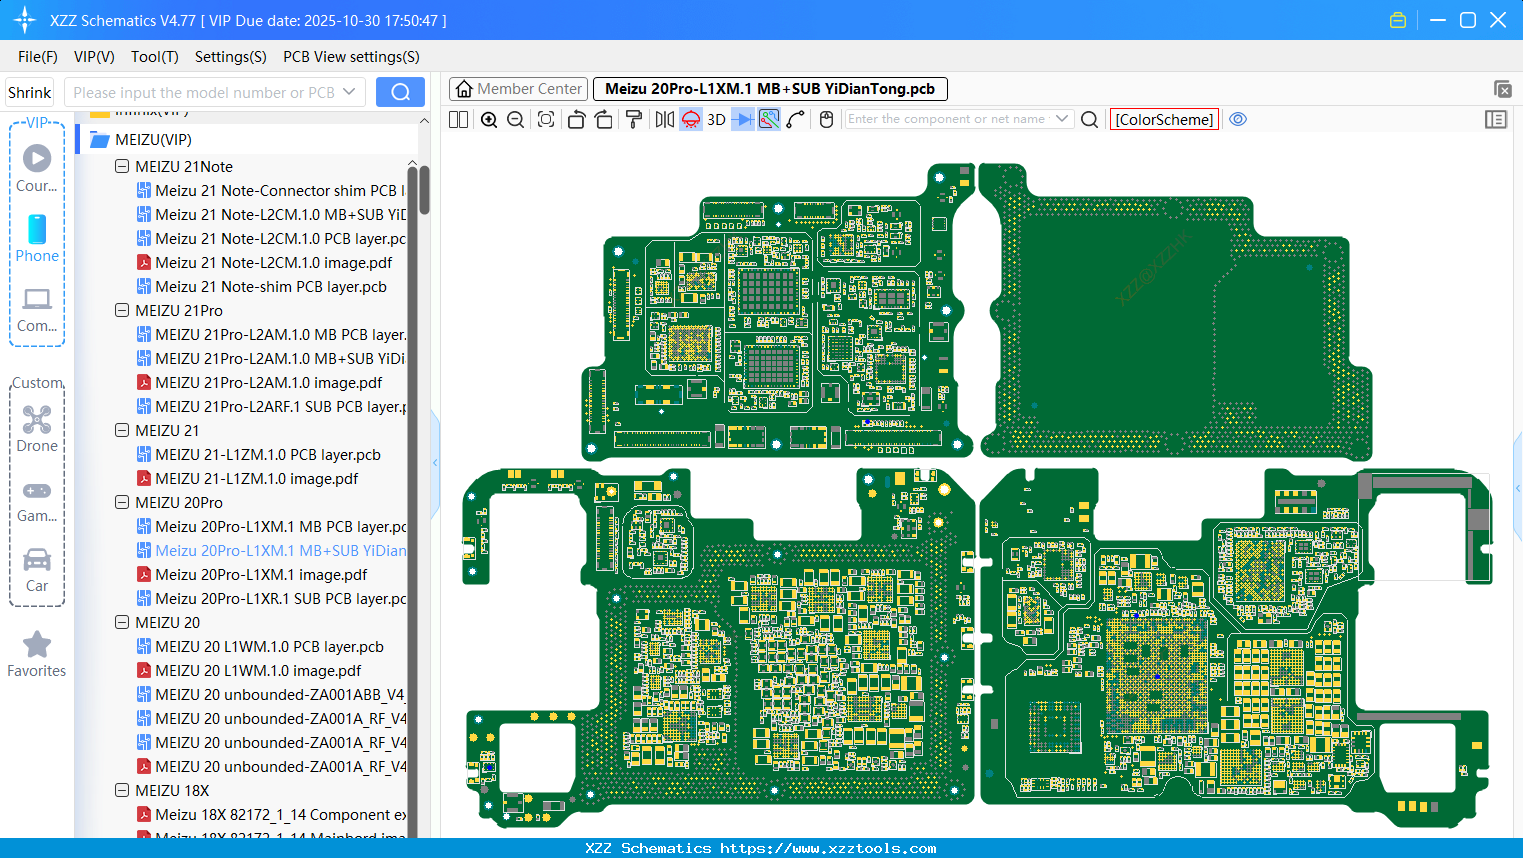Collapse the MEIZU 20Pro folder
This screenshot has height=858, width=1523.
[x=122, y=503]
